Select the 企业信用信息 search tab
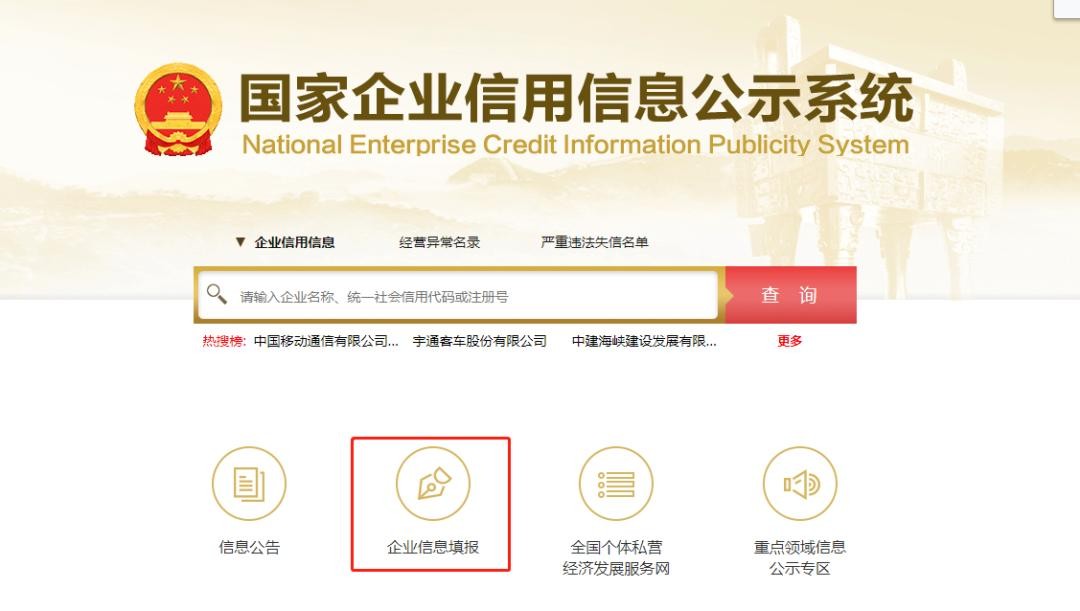The height and width of the screenshot is (611, 1080). (x=294, y=242)
